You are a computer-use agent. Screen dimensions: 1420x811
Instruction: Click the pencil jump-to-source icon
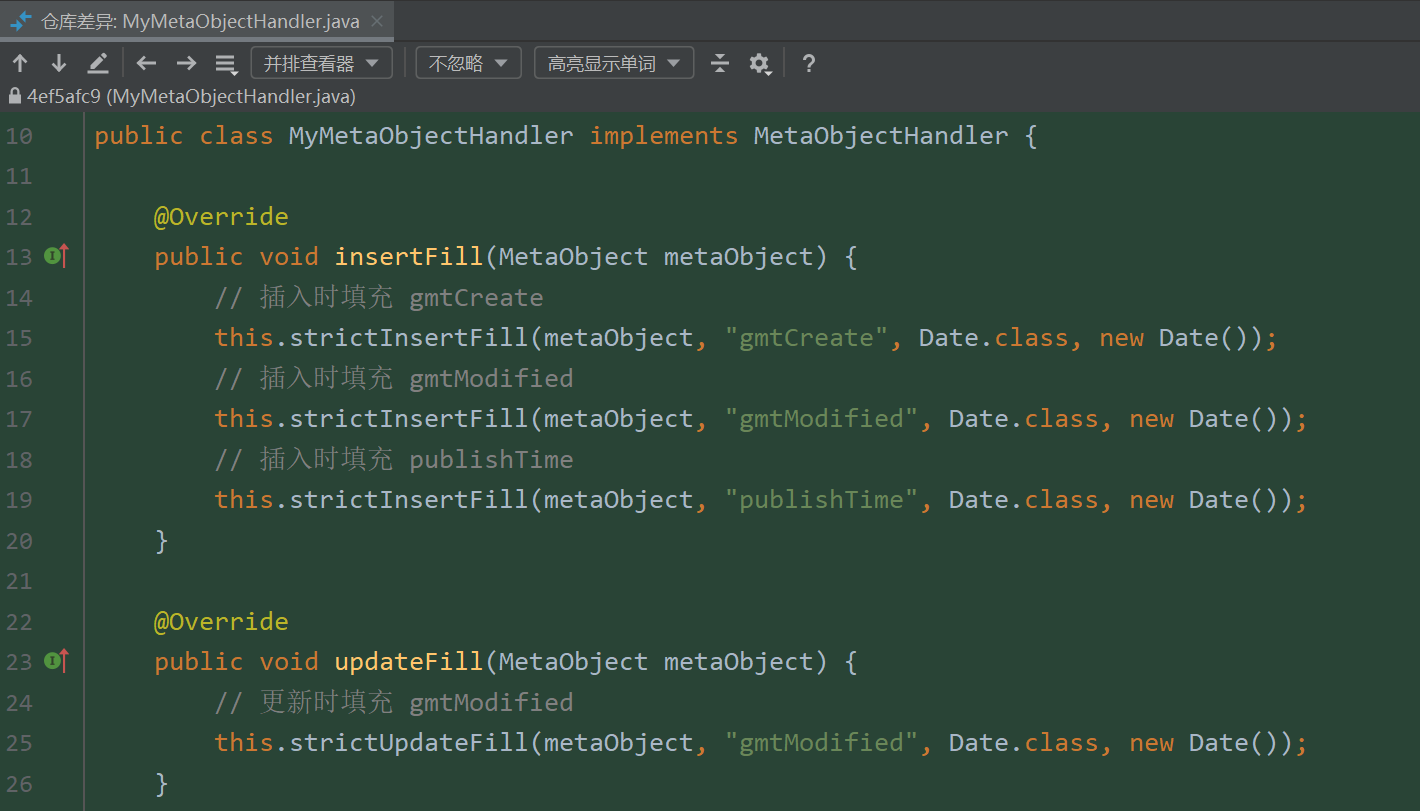tap(98, 64)
